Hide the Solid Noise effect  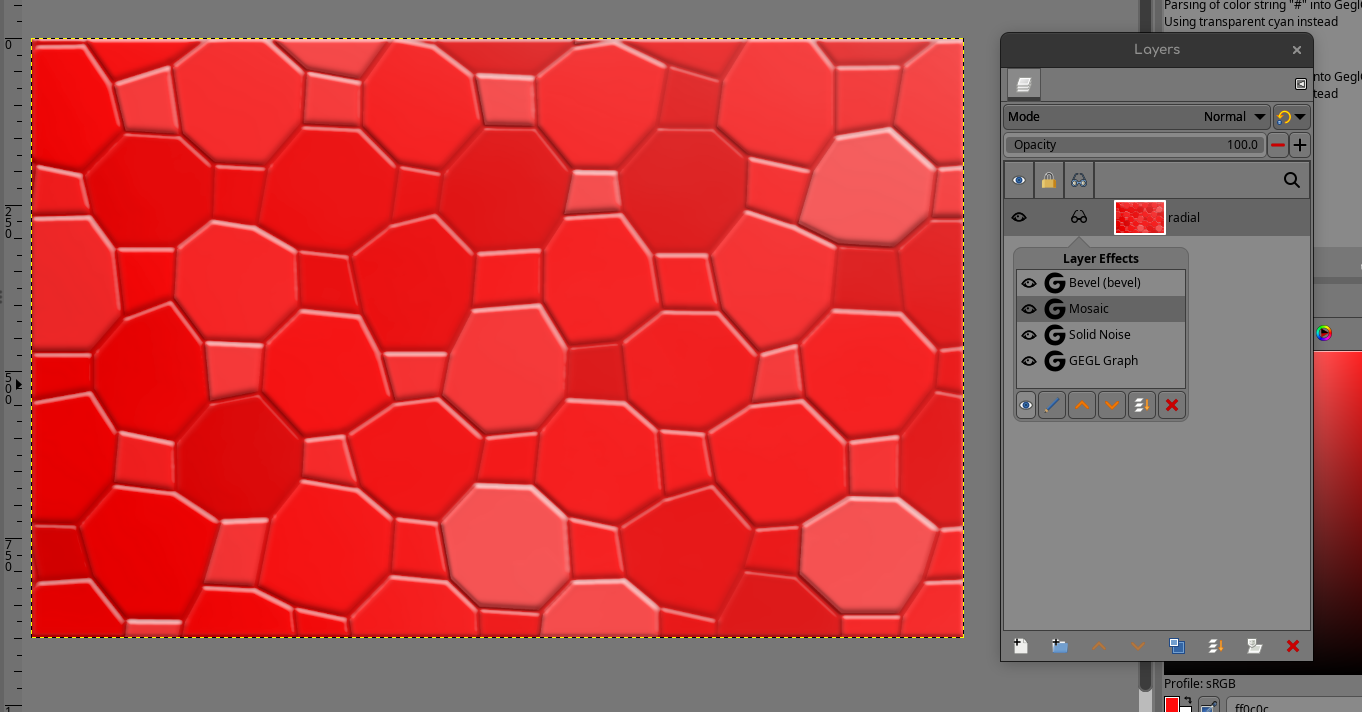pyautogui.click(x=1029, y=335)
